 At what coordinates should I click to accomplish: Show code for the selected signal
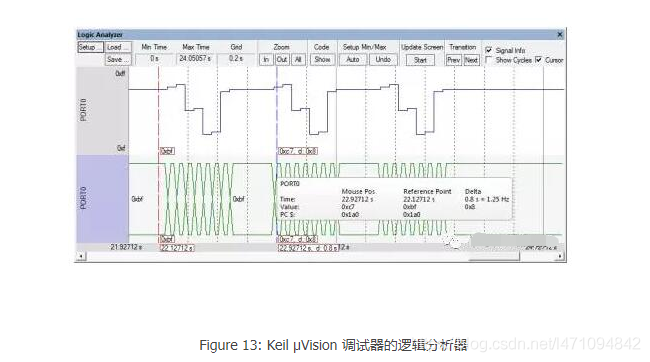(x=322, y=60)
